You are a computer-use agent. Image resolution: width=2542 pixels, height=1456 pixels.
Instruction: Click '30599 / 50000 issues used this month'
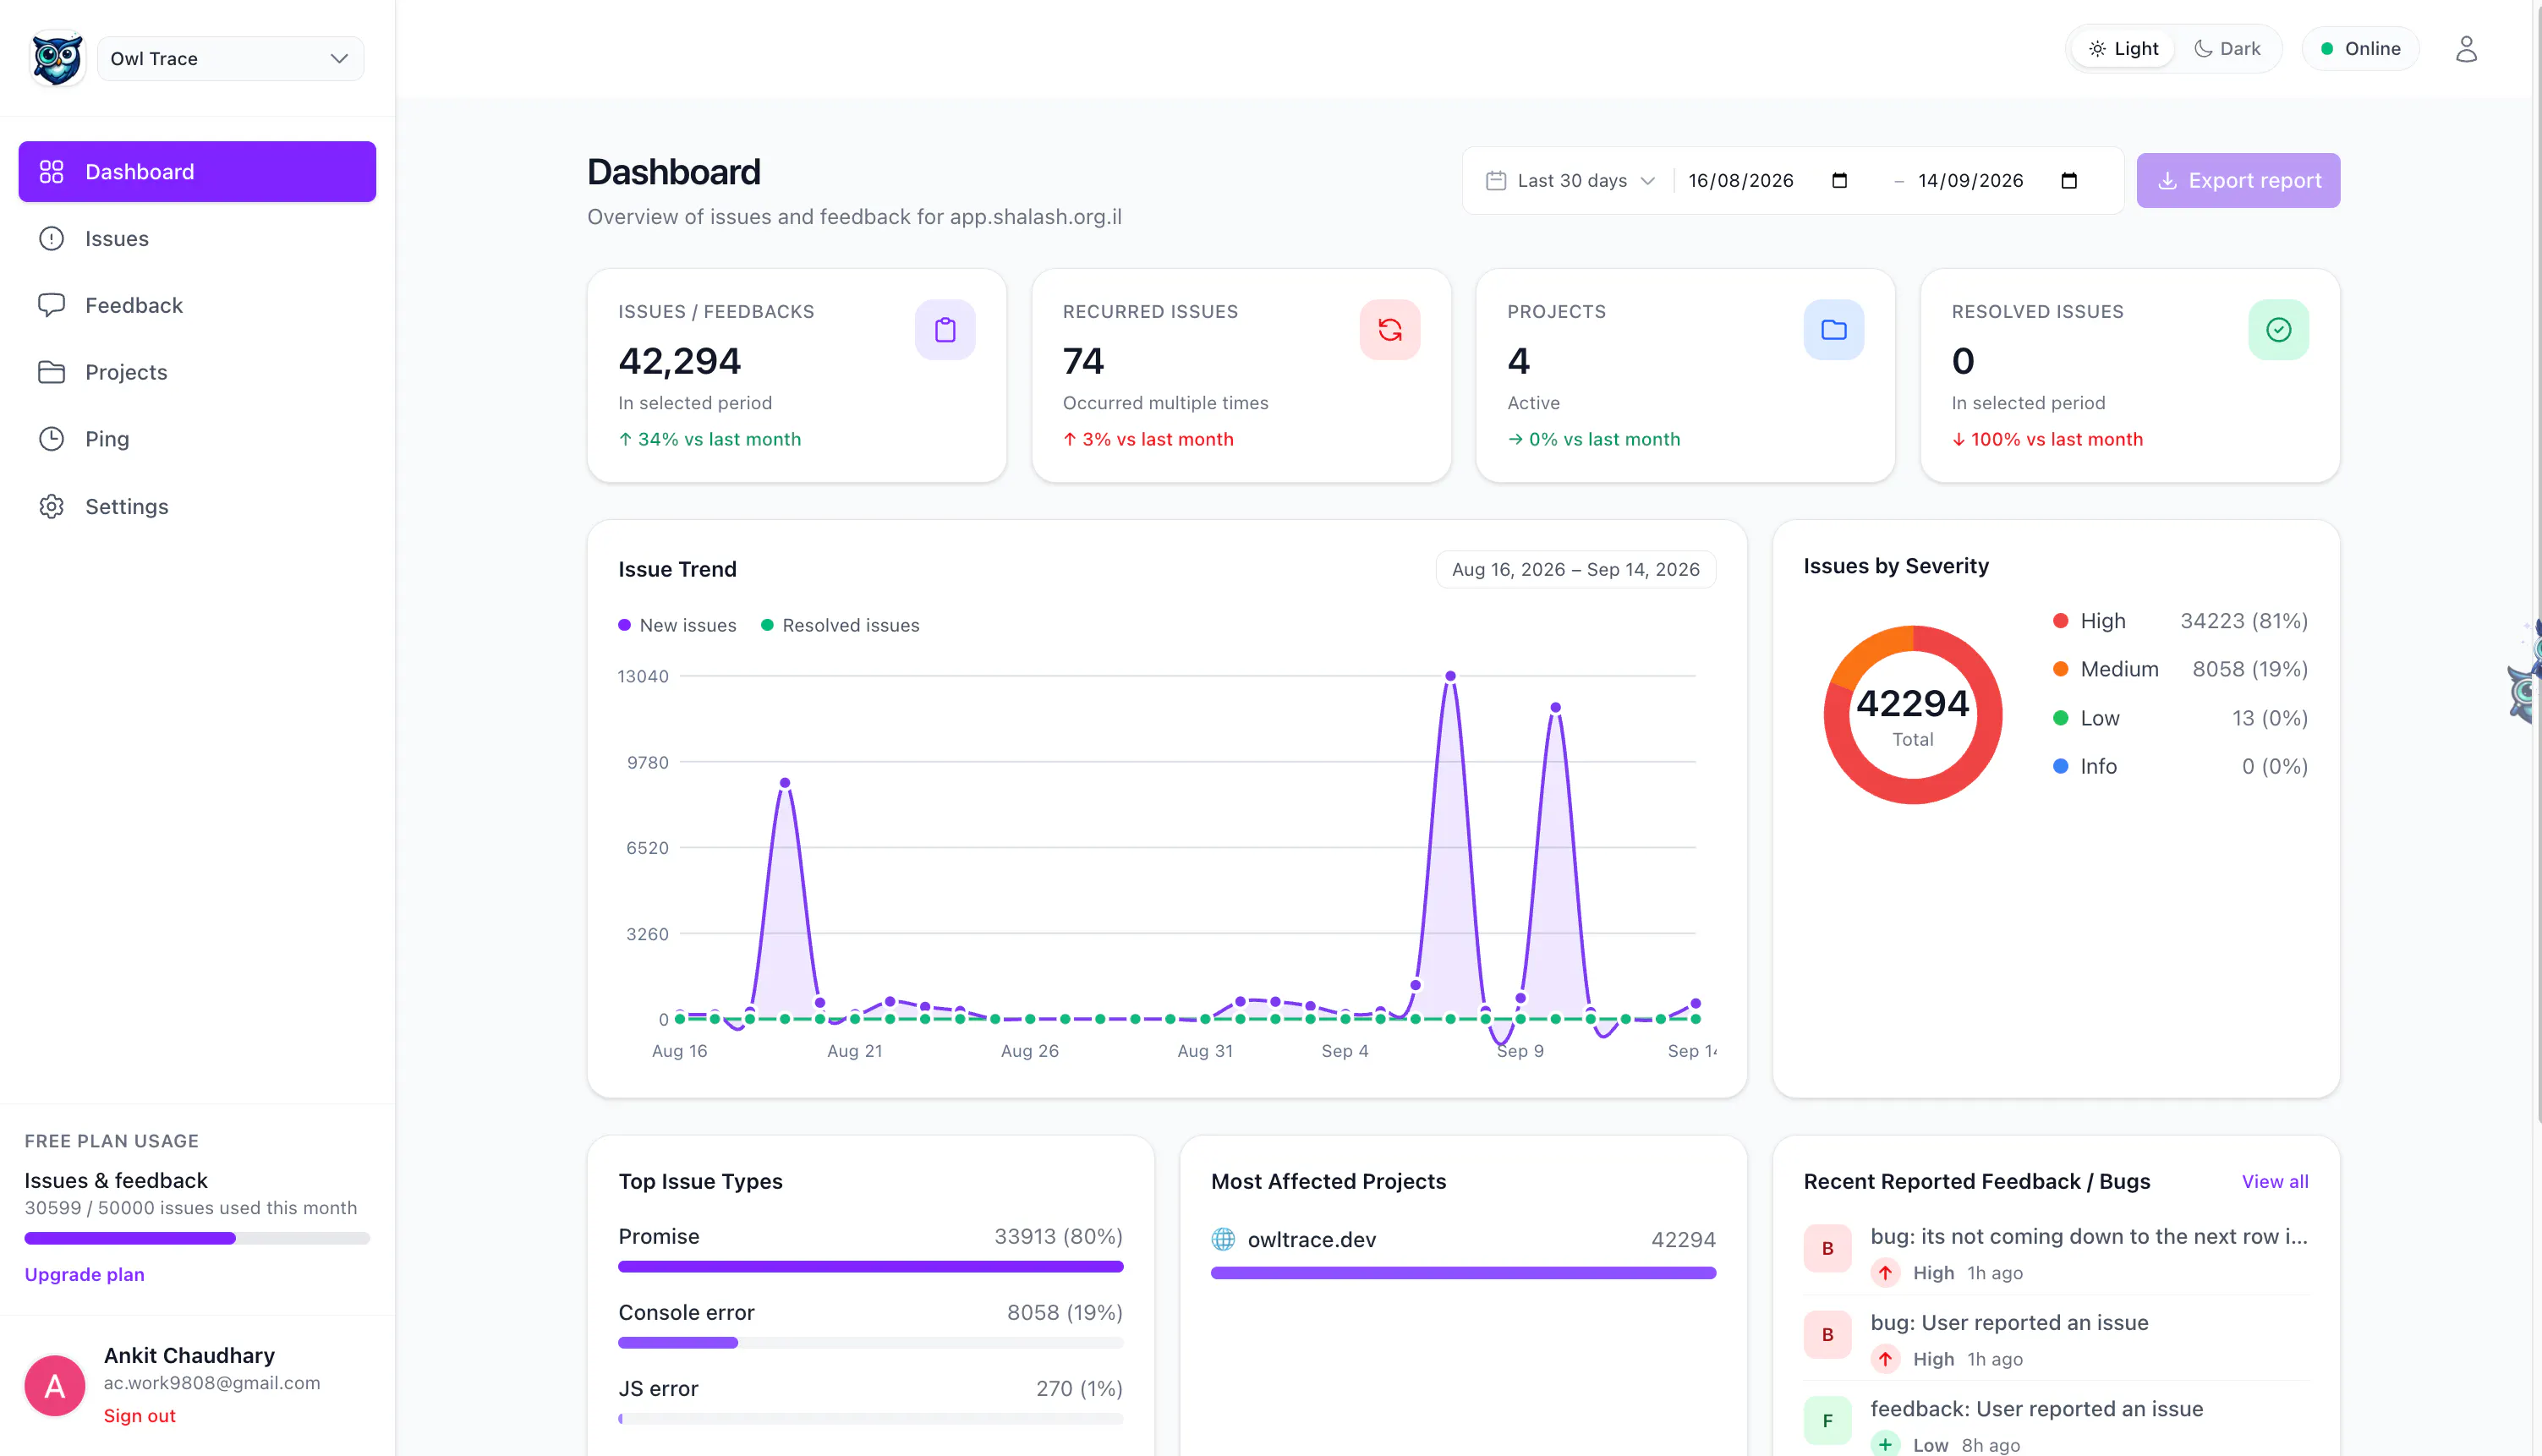click(x=191, y=1208)
